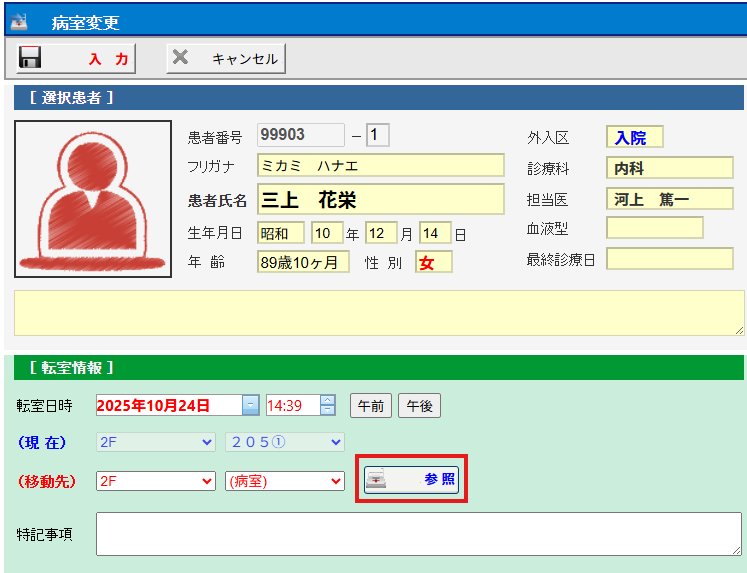Open the 現在 room dropdown showing 205①
This screenshot has height=573, width=747.
click(285, 441)
